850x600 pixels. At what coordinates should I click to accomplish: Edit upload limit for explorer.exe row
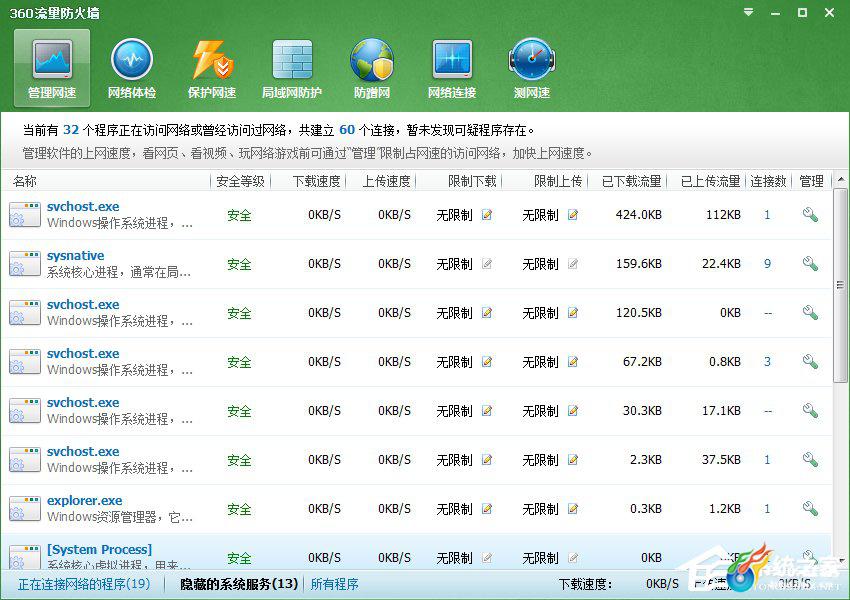(x=572, y=509)
